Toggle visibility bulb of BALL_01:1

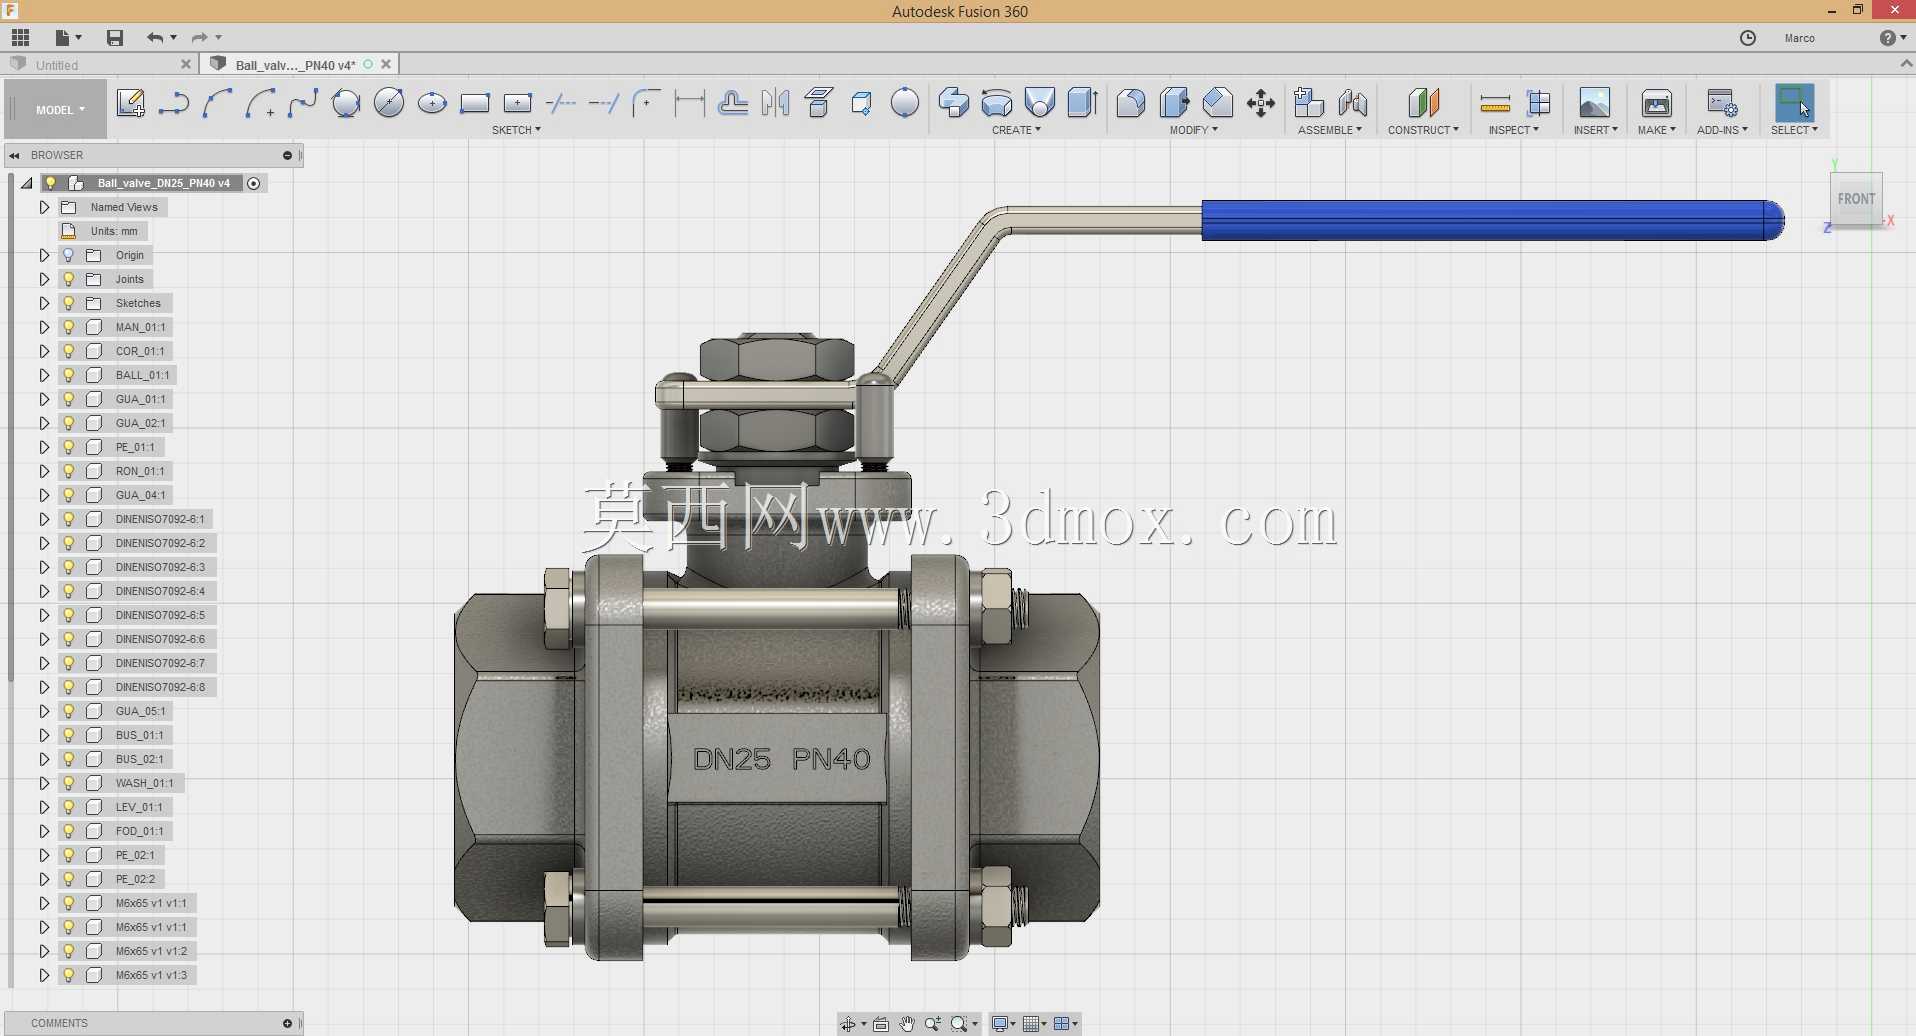pyautogui.click(x=69, y=375)
